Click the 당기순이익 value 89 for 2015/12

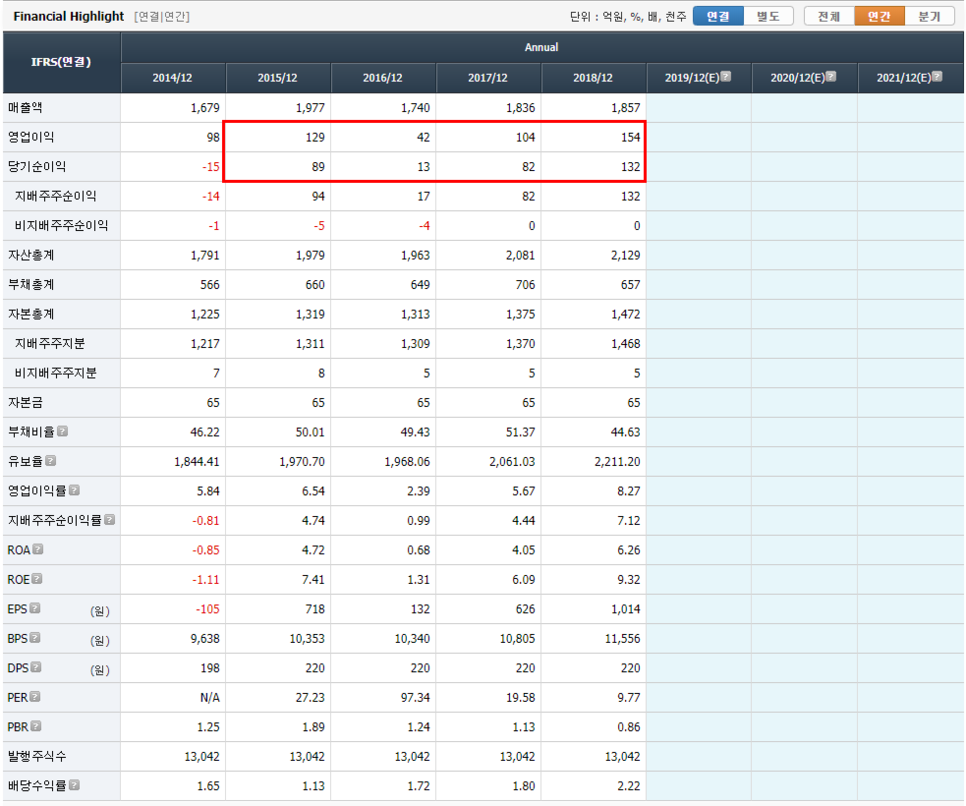(318, 166)
